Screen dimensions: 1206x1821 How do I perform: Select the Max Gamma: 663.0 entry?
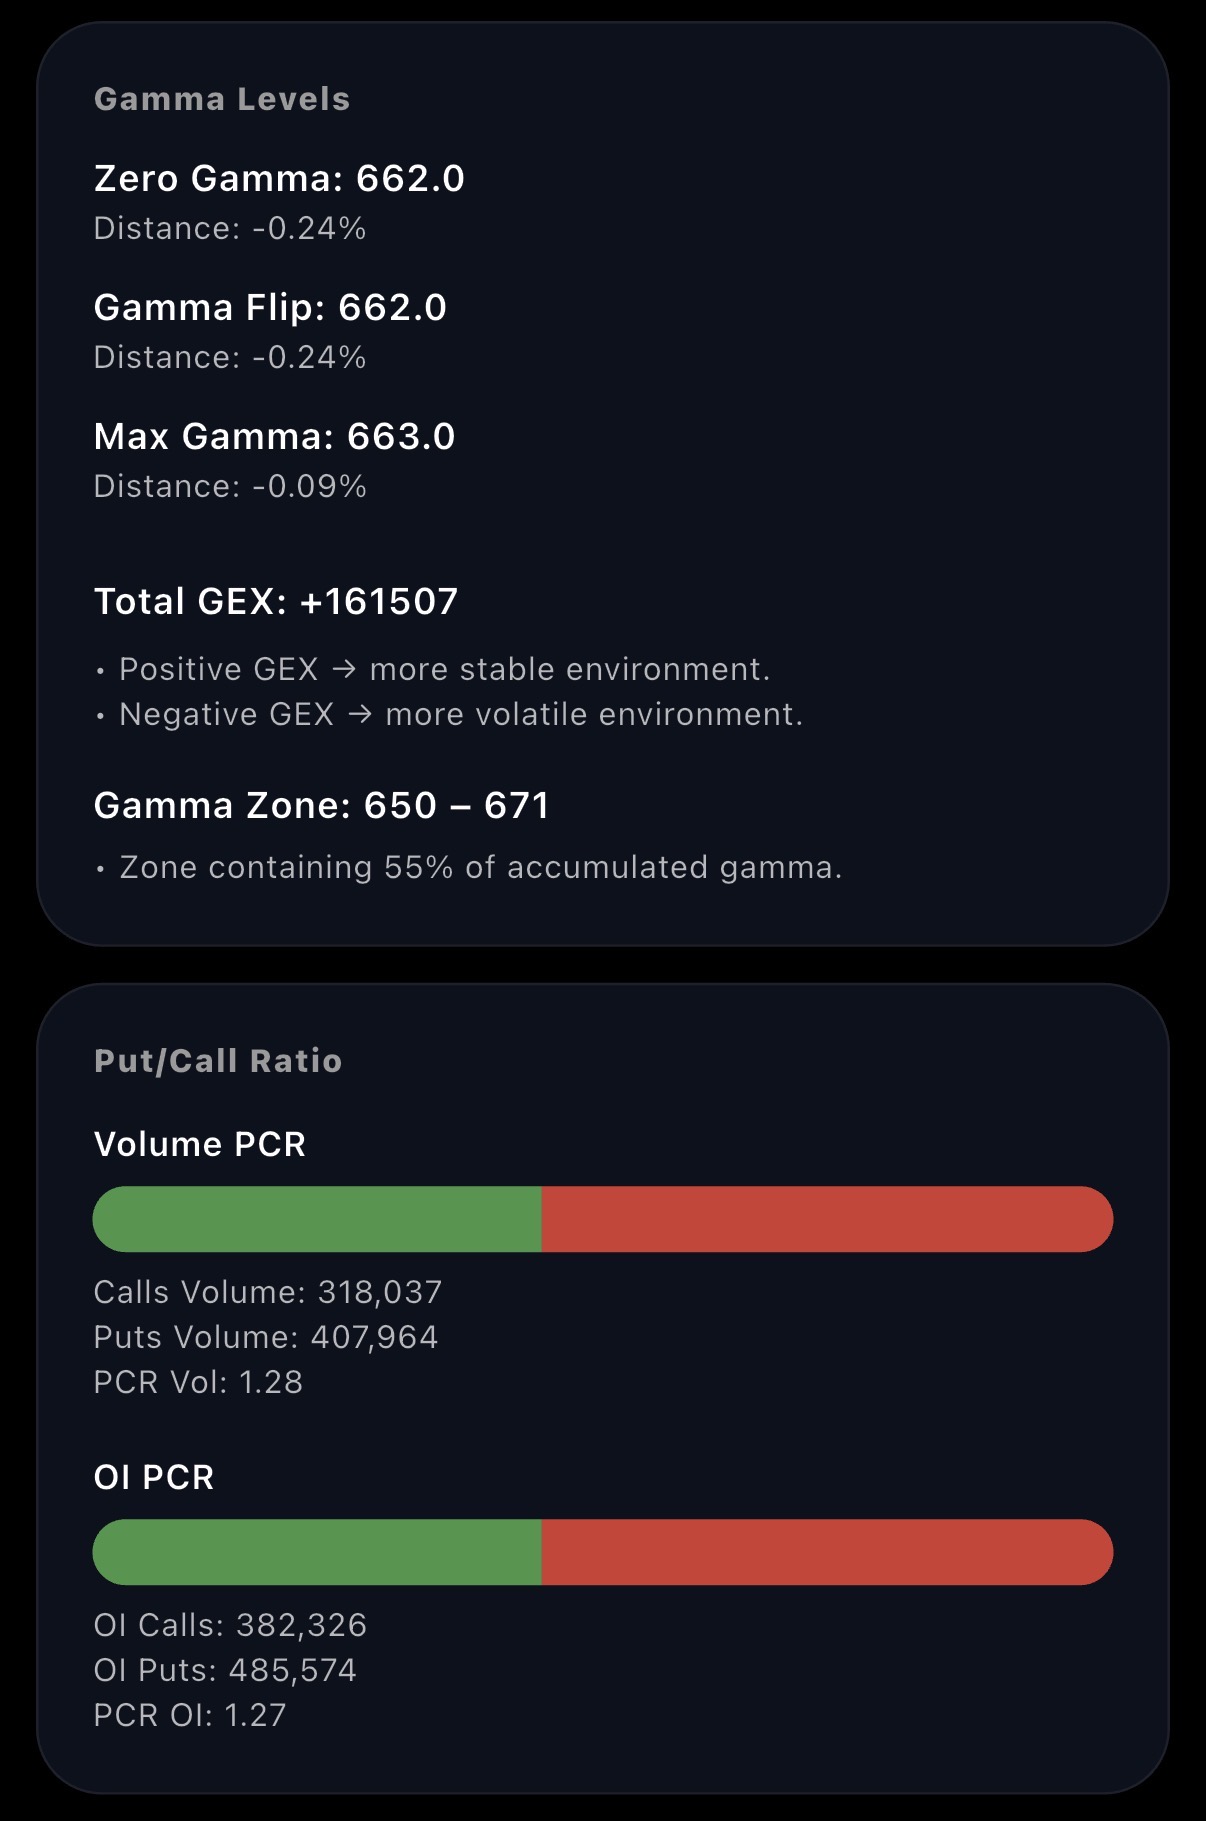(x=273, y=437)
